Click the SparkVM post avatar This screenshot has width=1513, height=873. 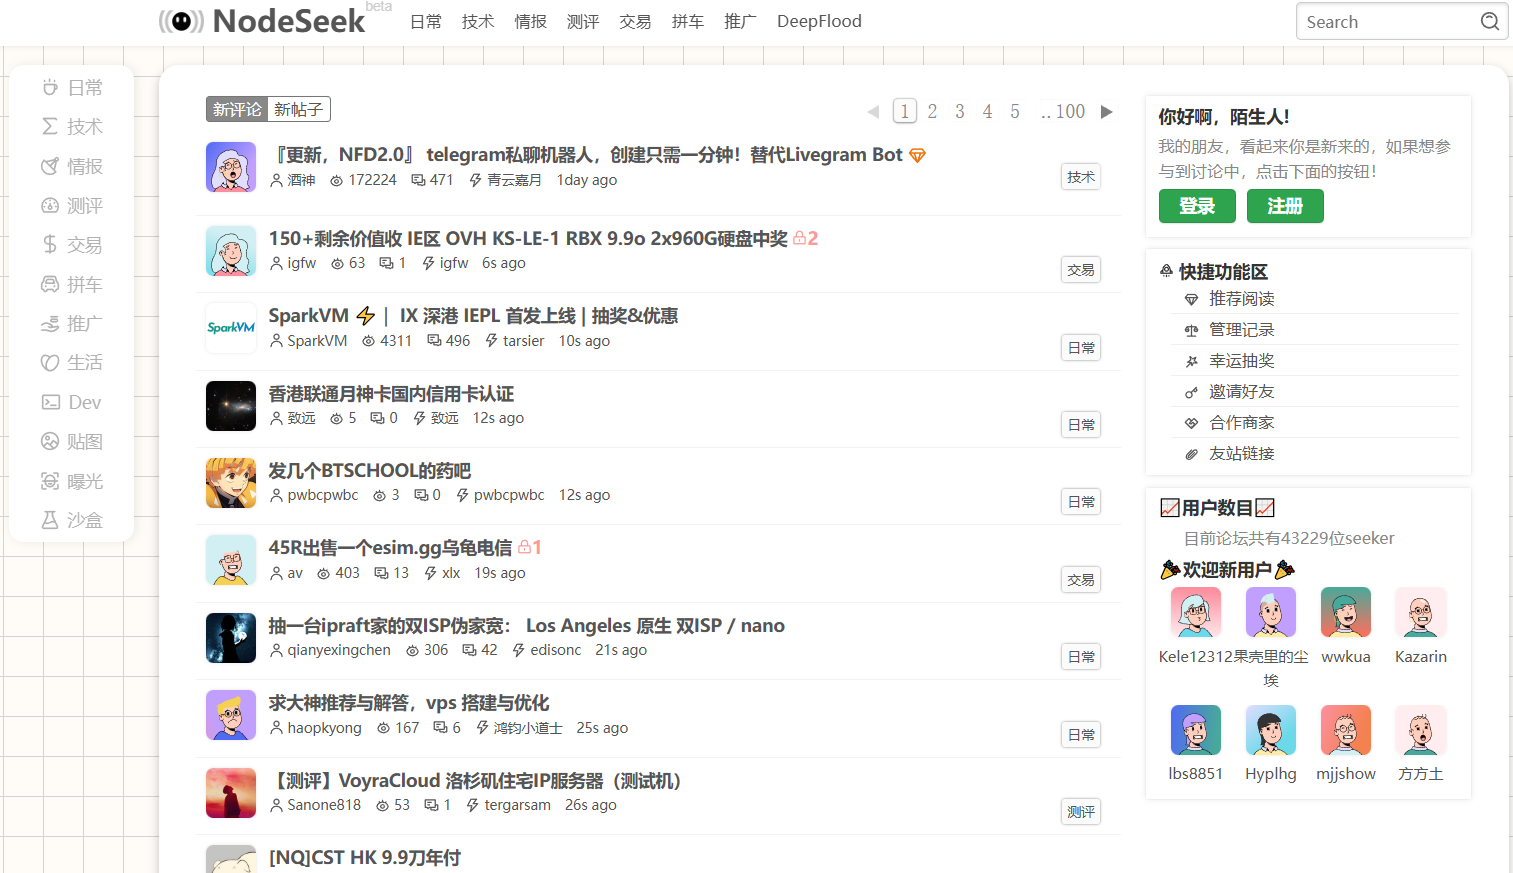231,328
